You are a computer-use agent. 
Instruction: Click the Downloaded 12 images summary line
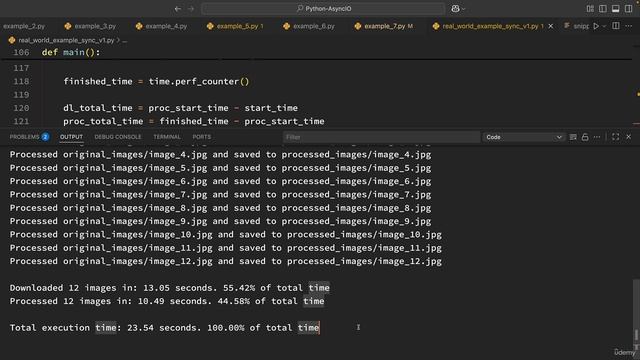coord(169,288)
